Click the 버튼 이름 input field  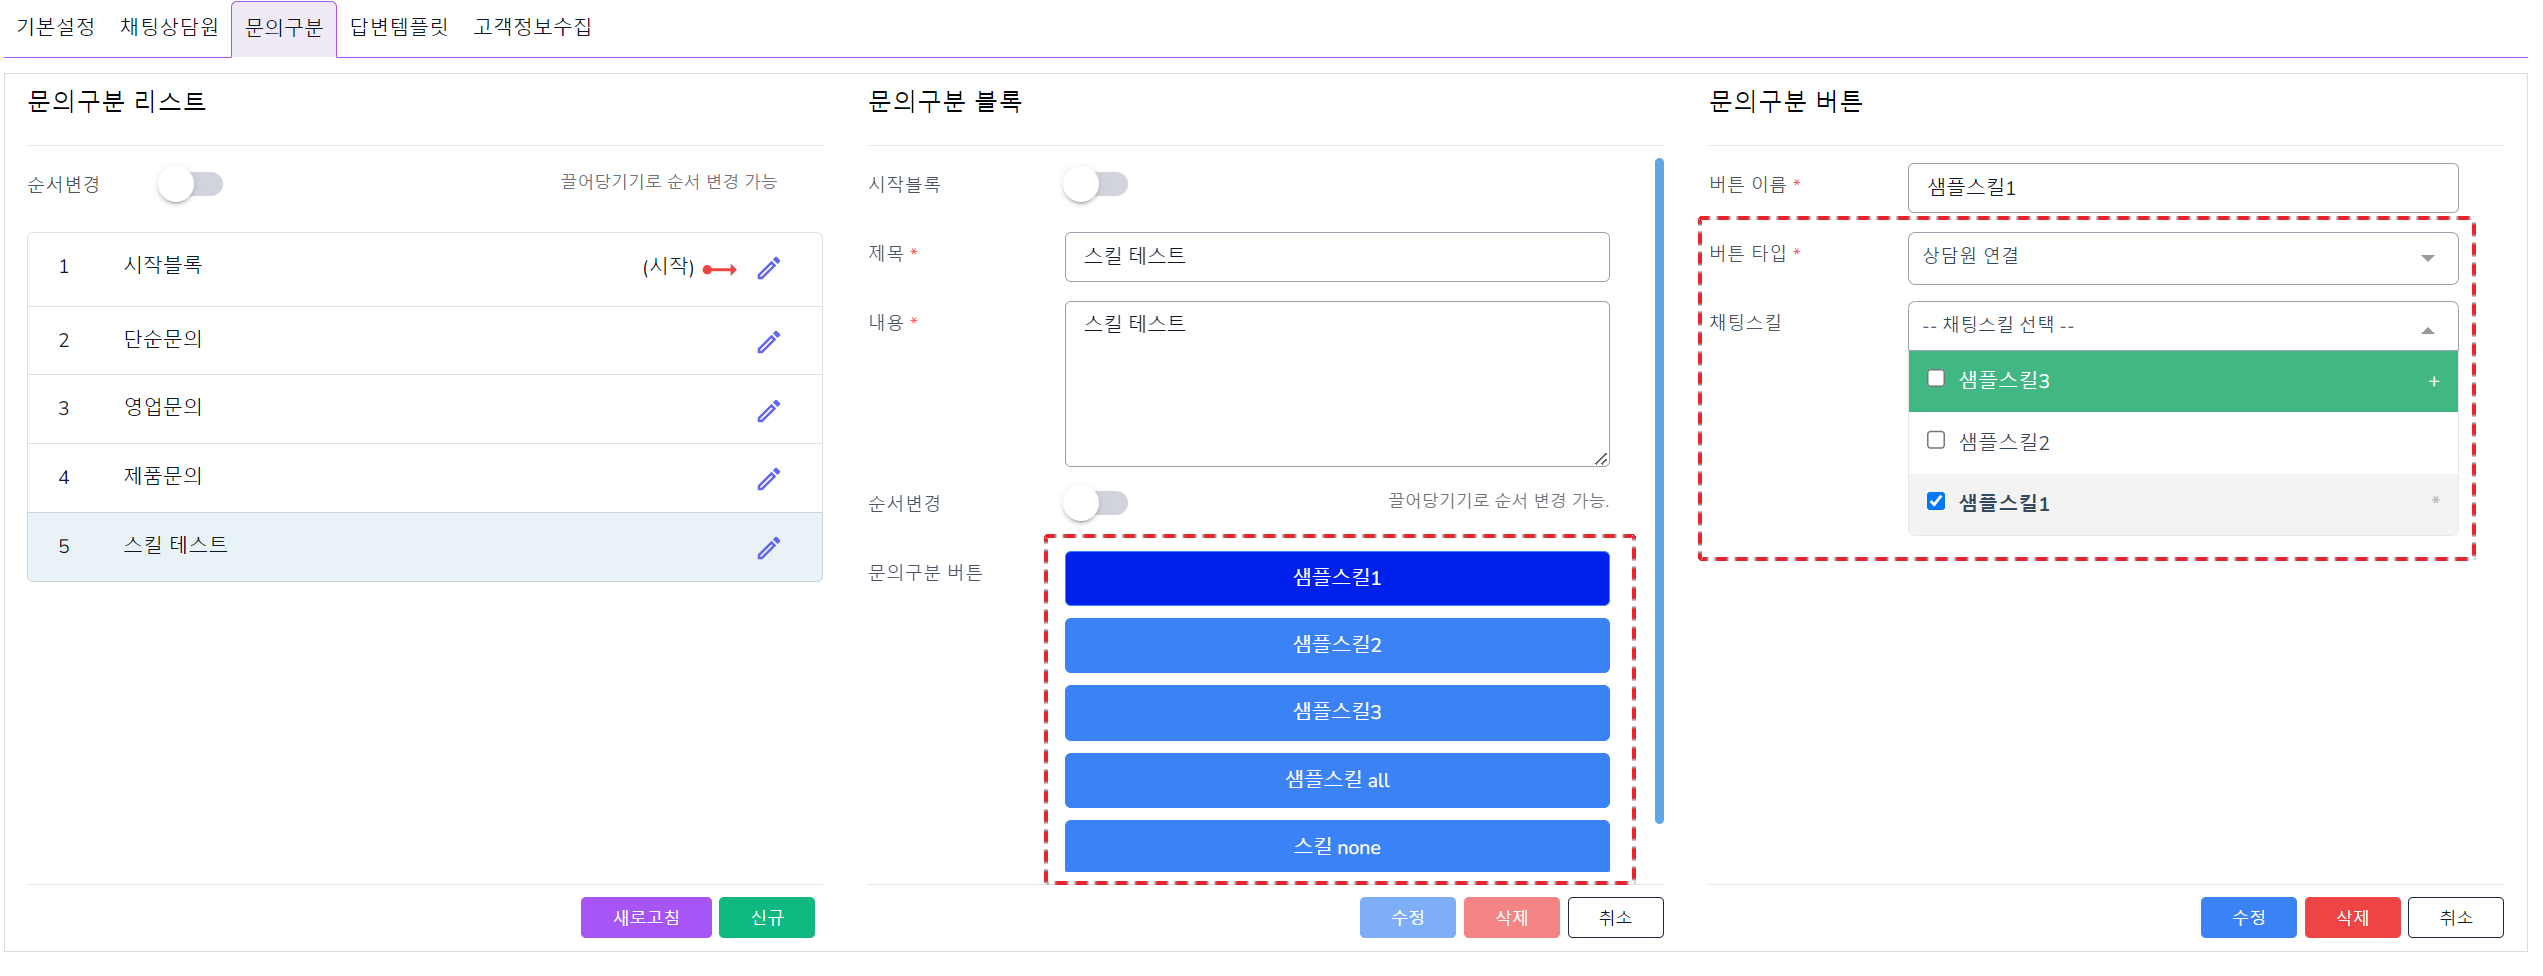[x=2182, y=187]
